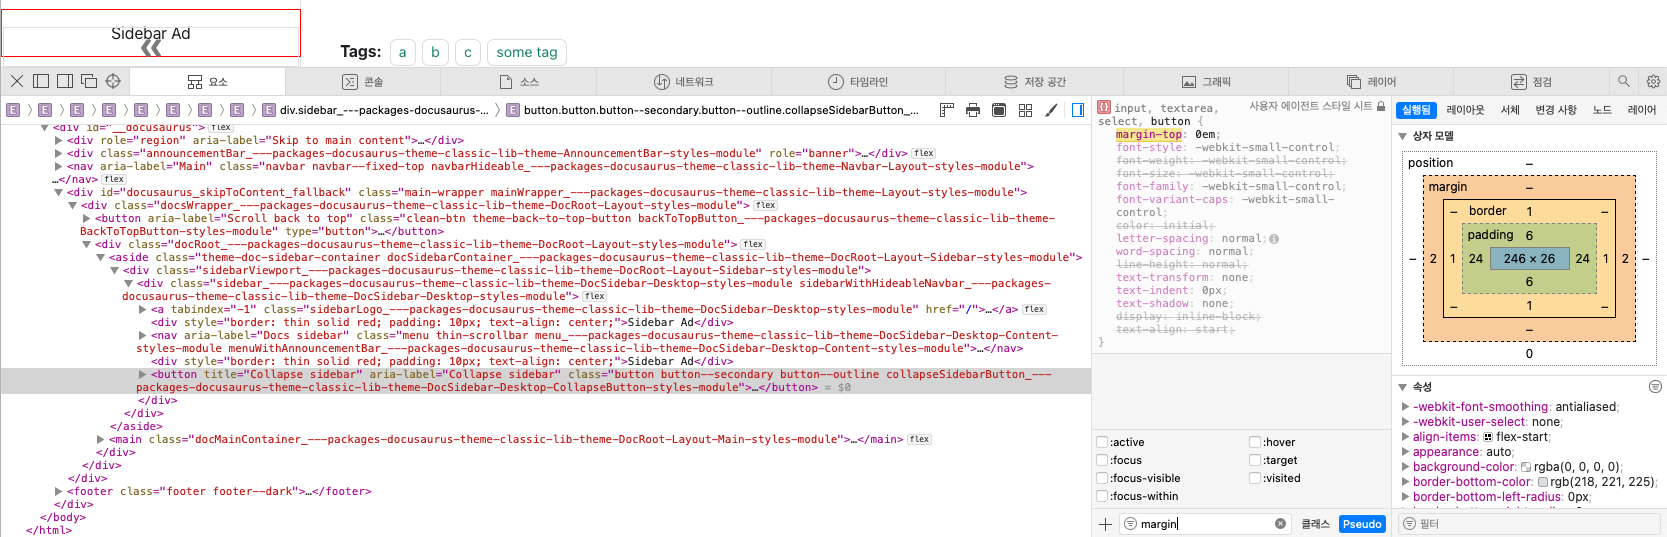Toggle the :focus pseudo-class checkbox

pyautogui.click(x=1102, y=460)
